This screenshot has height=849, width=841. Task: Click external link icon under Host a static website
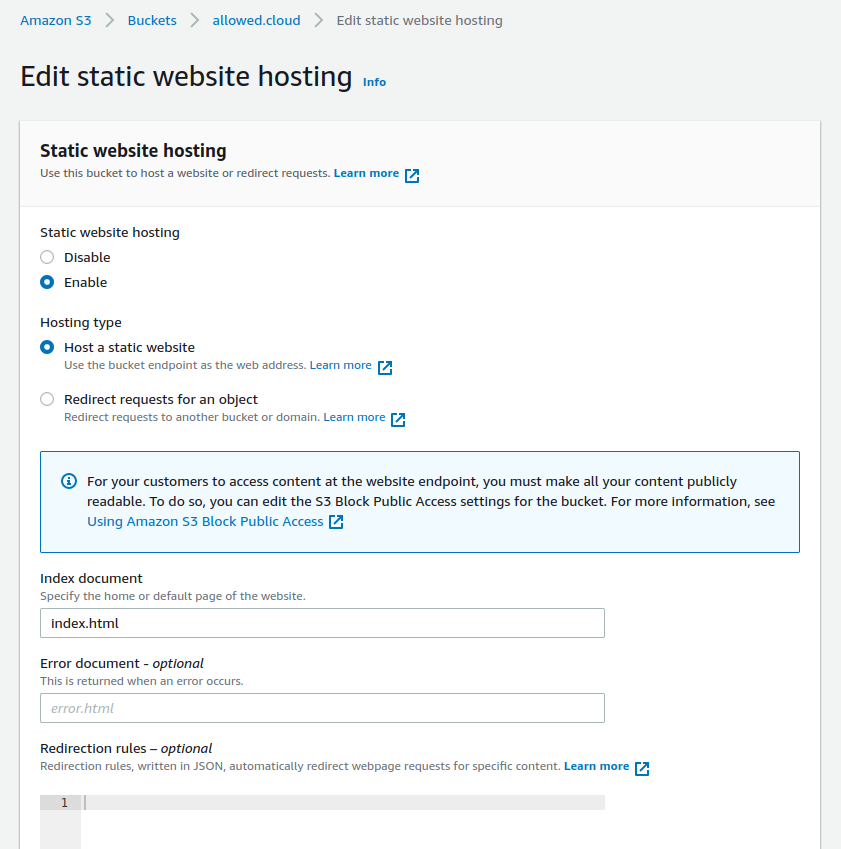[x=385, y=367]
